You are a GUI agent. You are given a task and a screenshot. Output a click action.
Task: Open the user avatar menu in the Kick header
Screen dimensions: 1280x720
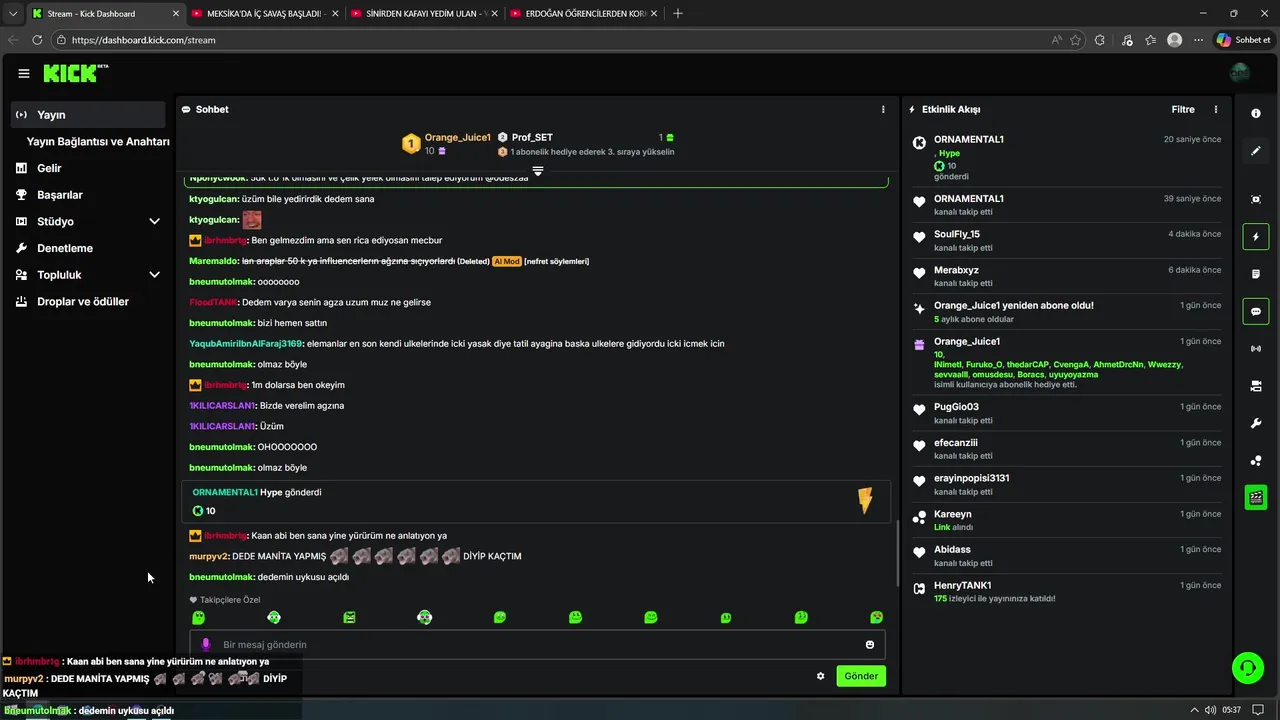pyautogui.click(x=1240, y=73)
